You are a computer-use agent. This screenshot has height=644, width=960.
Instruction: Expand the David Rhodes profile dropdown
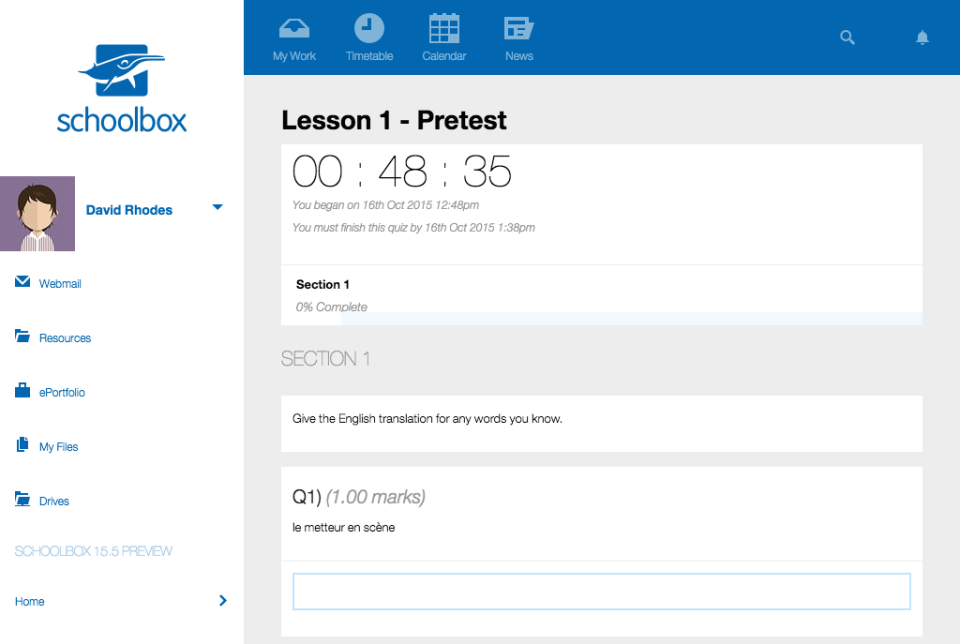(x=217, y=209)
